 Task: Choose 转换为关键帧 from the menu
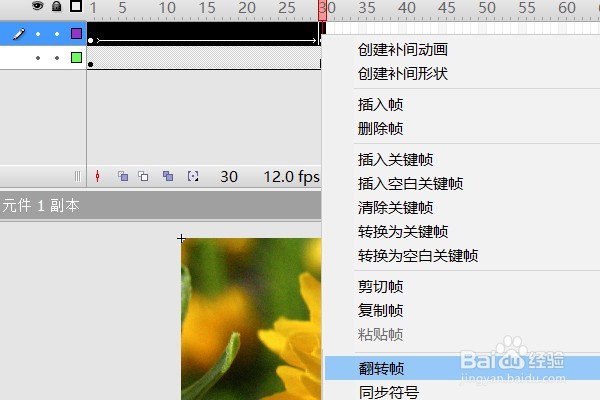403,232
